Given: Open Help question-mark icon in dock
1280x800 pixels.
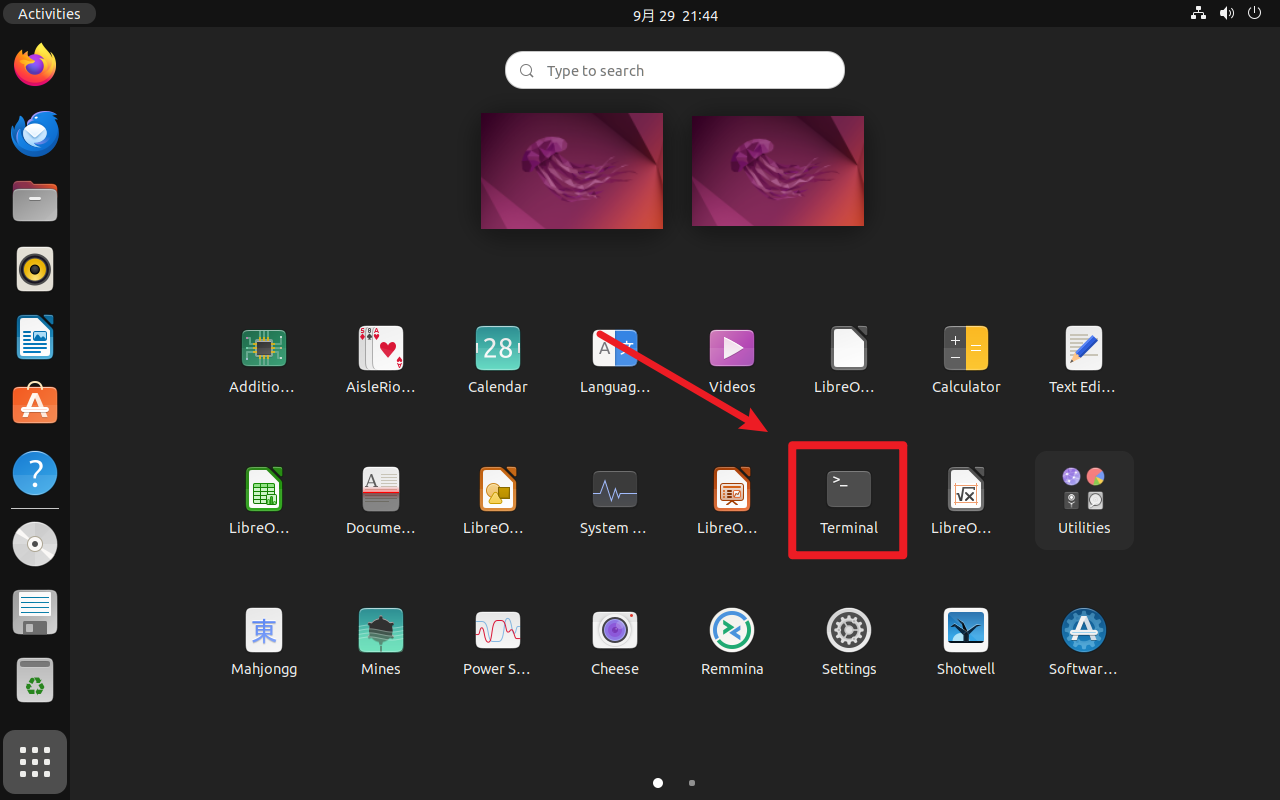Looking at the screenshot, I should (35, 473).
